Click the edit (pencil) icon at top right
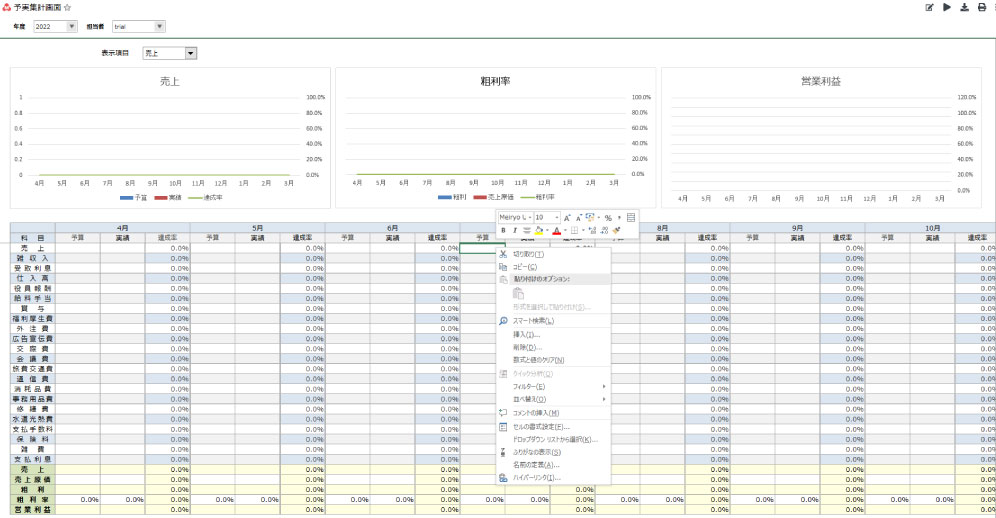Viewport: 996px width, 518px height. click(x=929, y=7)
